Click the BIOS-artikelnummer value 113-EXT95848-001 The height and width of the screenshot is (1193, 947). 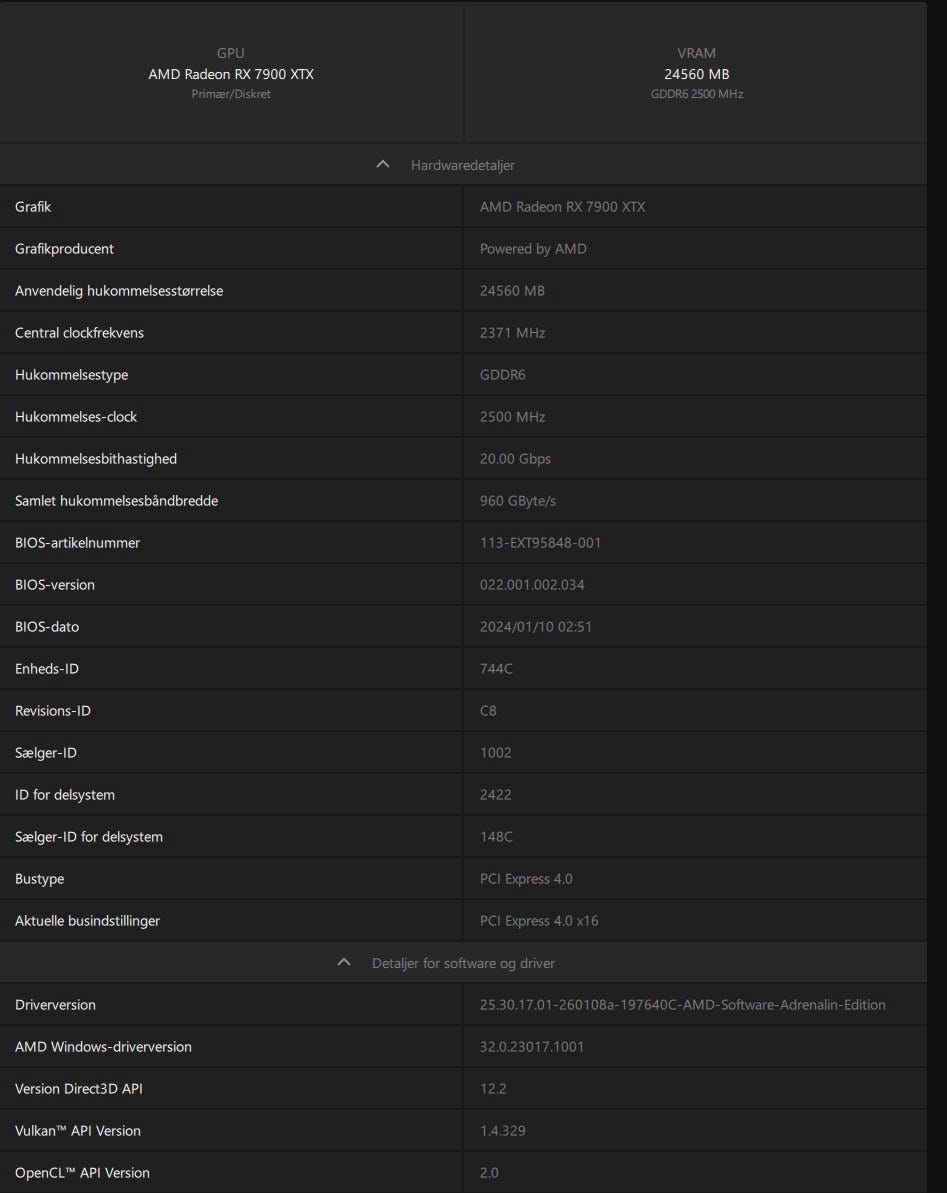540,543
